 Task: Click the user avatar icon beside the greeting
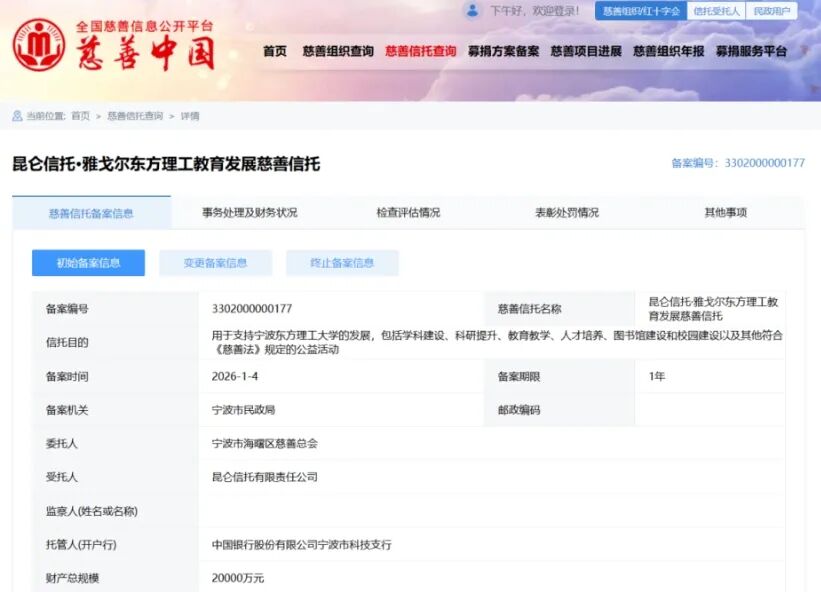472,10
